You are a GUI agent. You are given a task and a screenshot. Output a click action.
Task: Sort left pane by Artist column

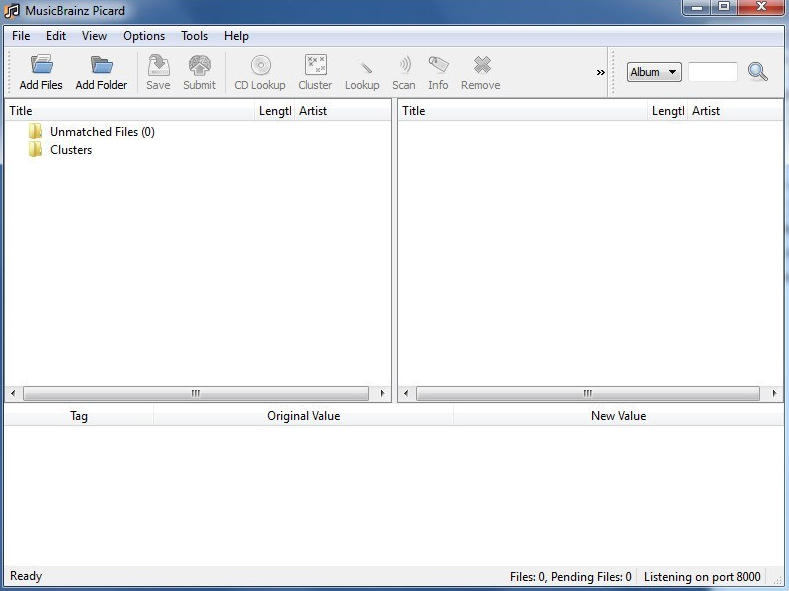click(342, 111)
